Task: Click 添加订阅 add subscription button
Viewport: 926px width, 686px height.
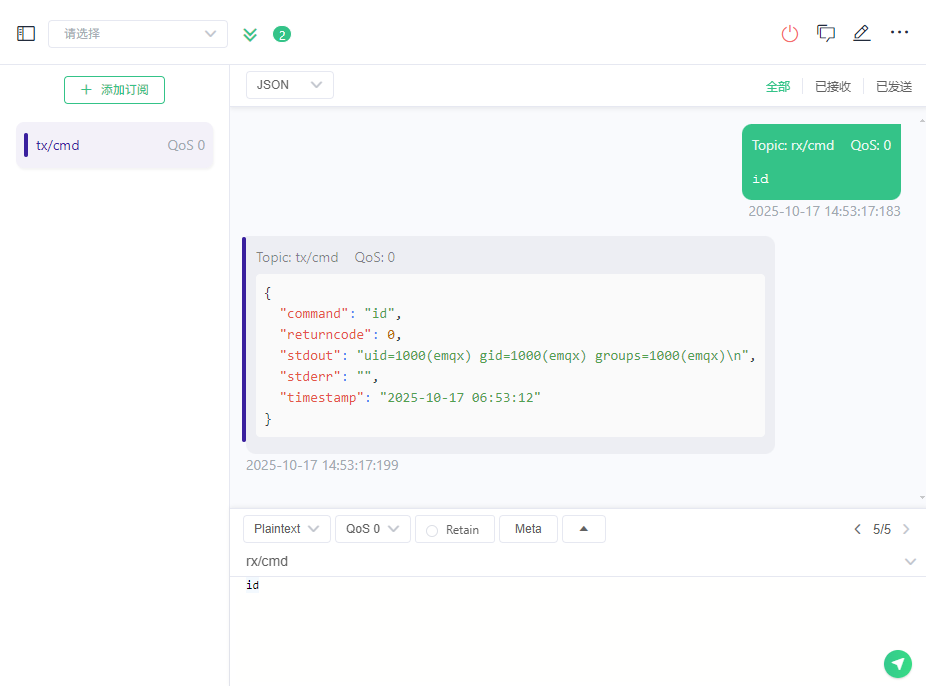Action: [x=115, y=90]
